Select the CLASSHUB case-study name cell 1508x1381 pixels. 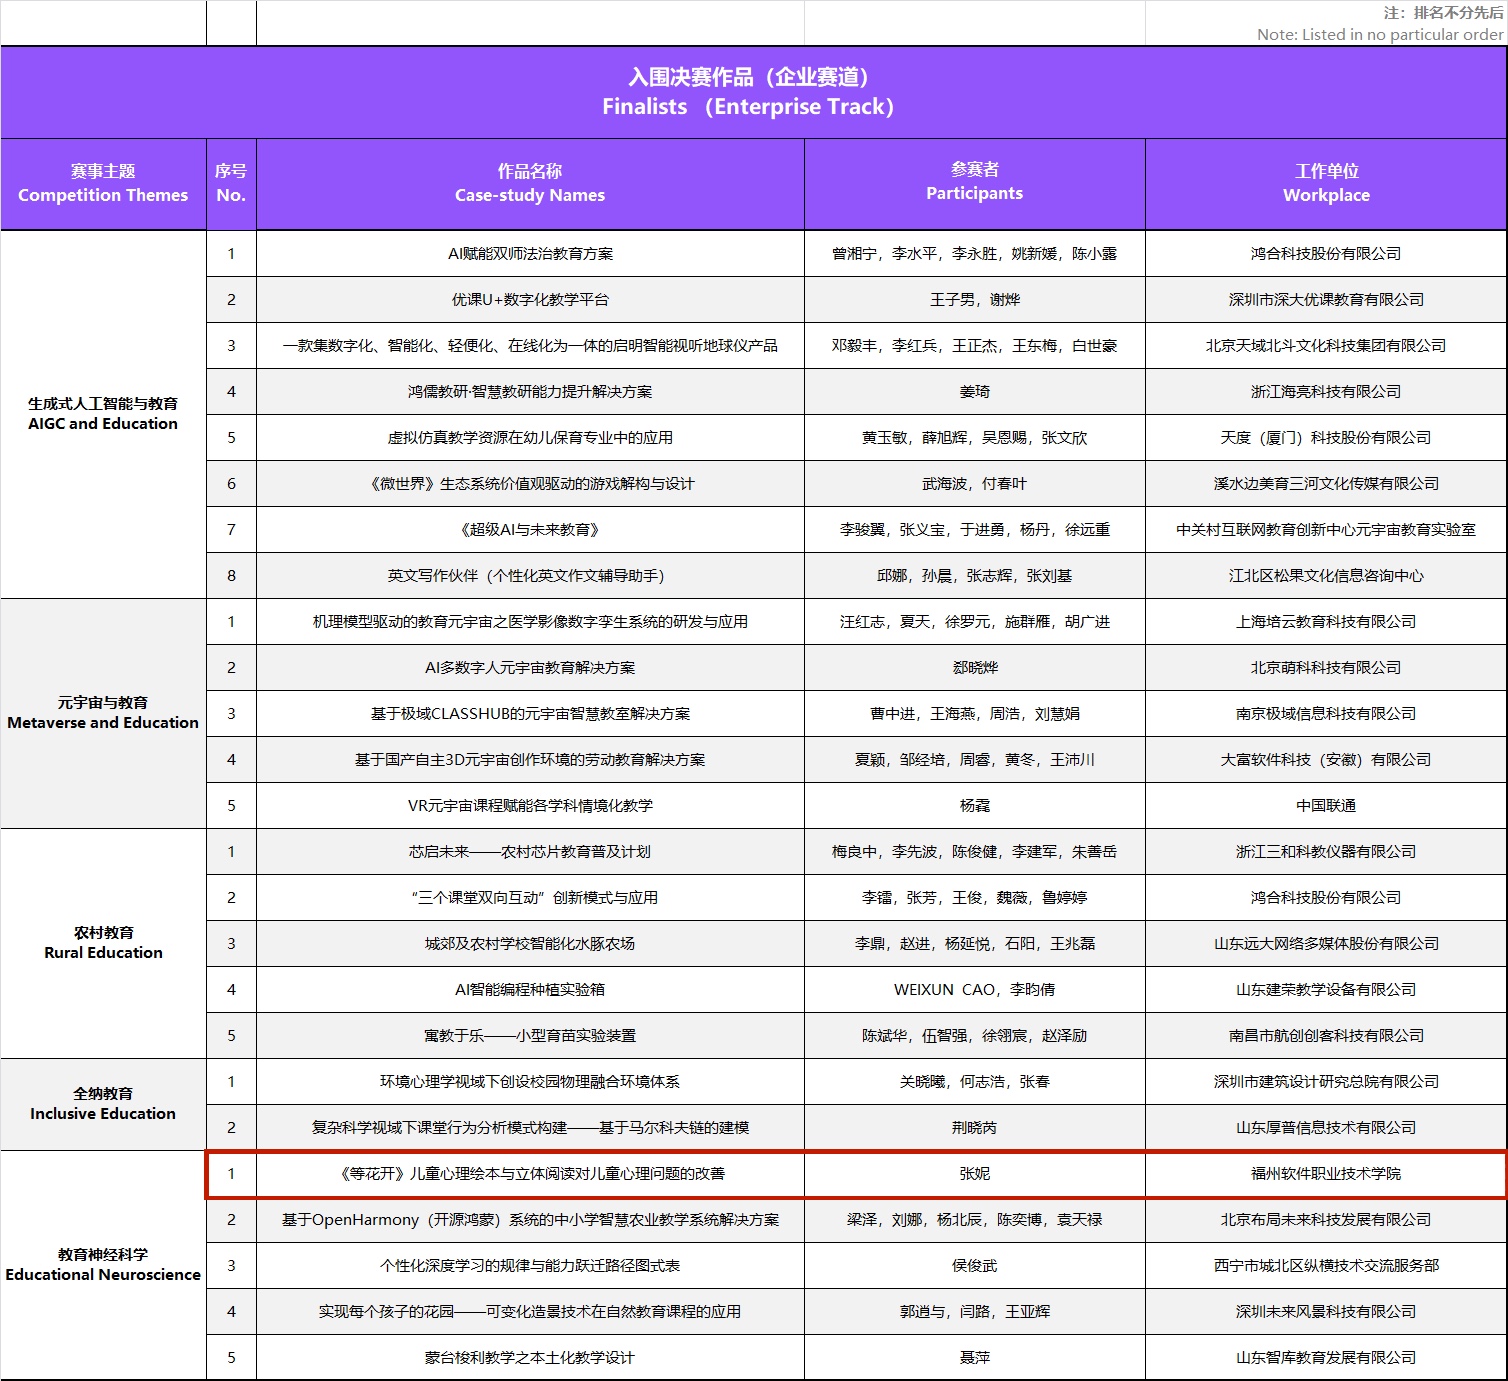(530, 714)
